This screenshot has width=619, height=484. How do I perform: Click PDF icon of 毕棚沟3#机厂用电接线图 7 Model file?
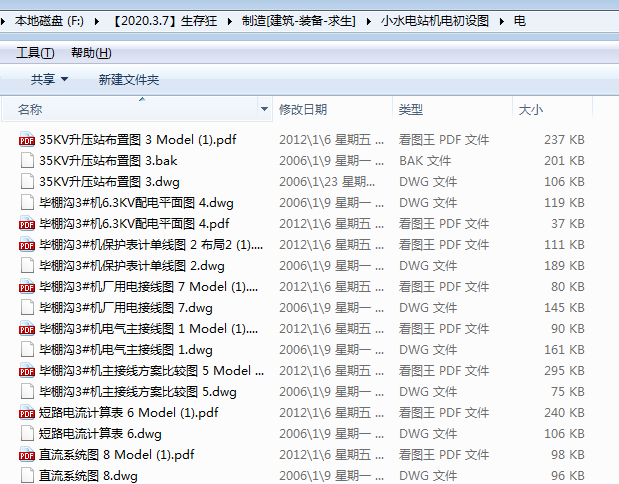(27, 287)
